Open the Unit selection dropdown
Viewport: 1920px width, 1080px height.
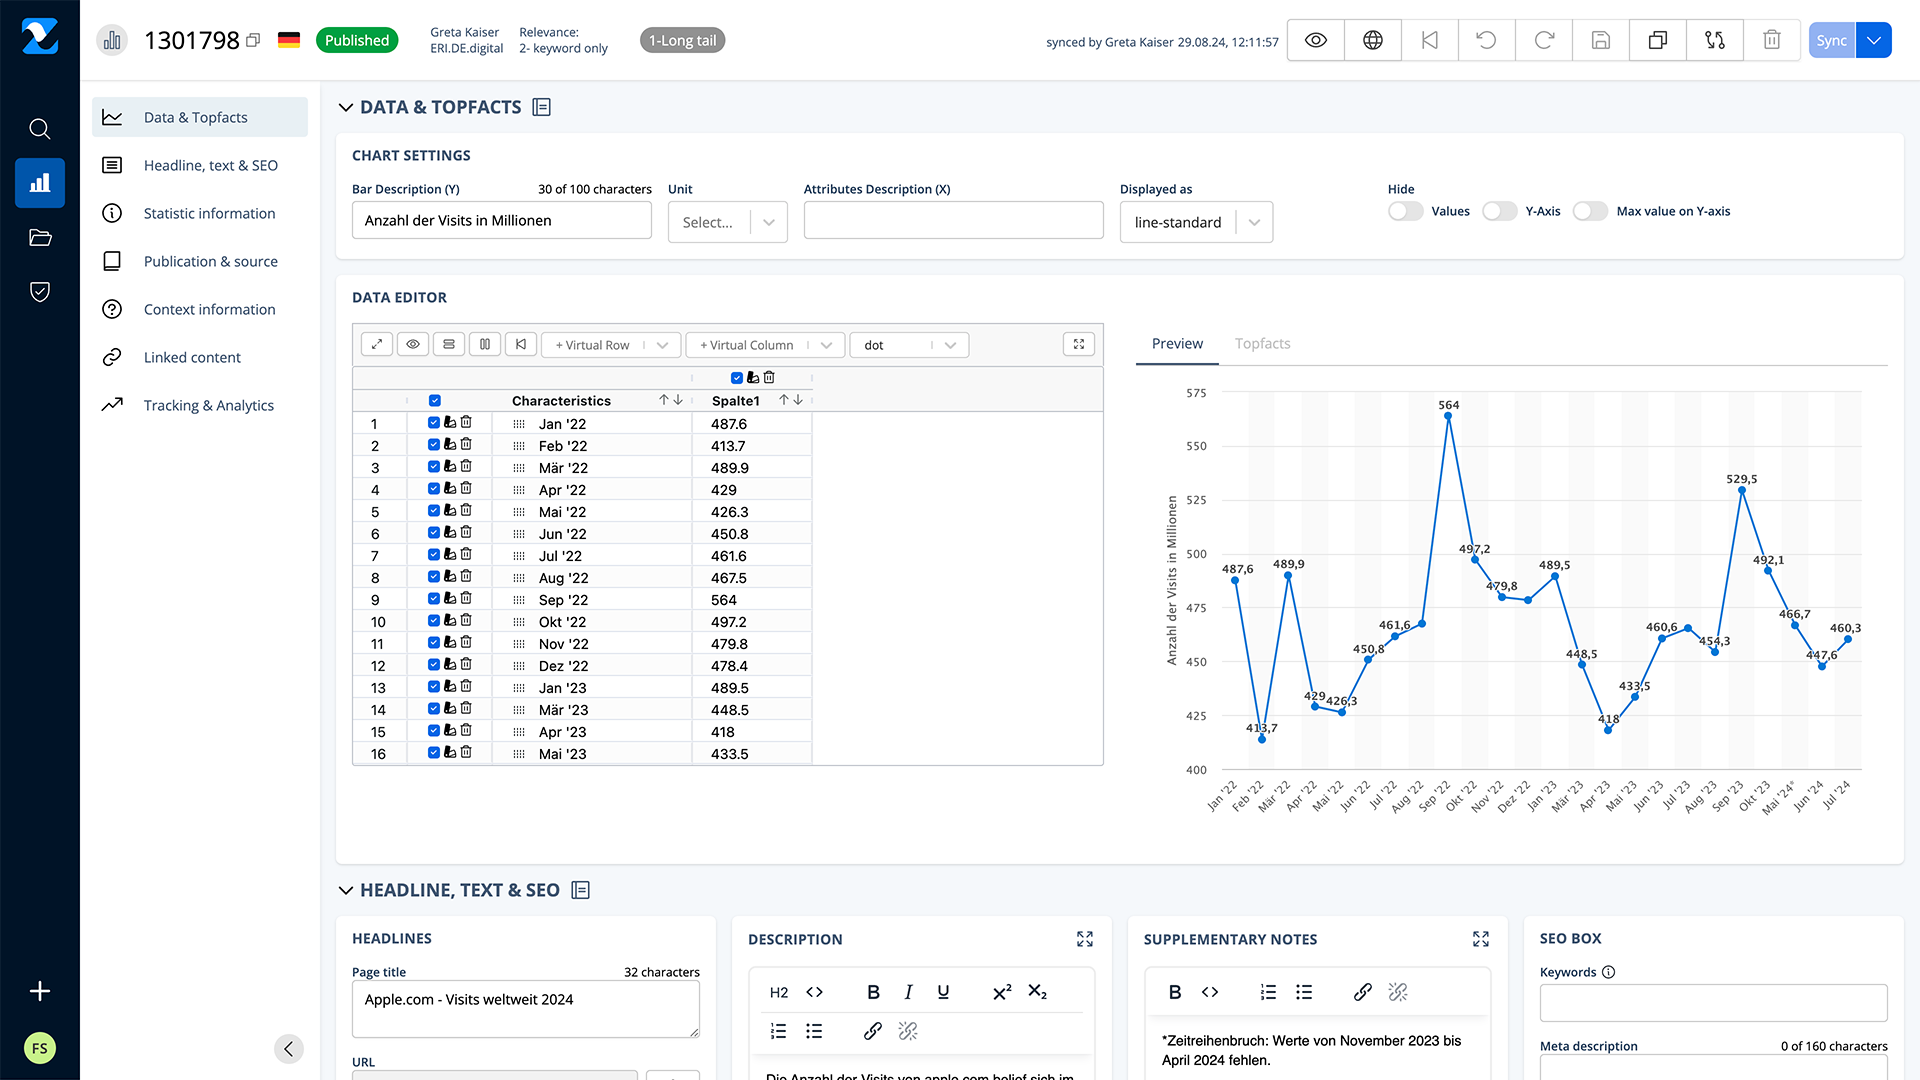pos(727,221)
